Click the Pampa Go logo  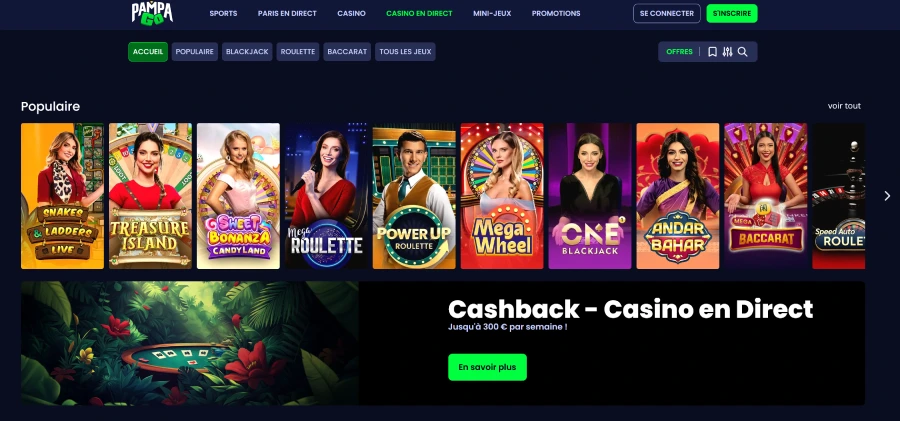(x=152, y=12)
